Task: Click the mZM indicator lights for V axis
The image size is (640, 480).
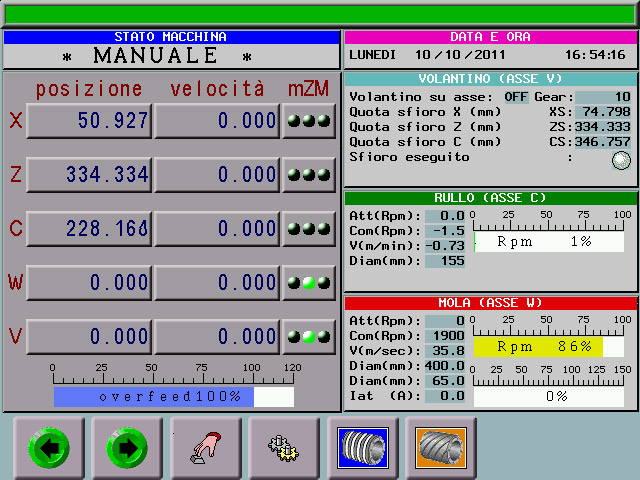Action: point(309,337)
